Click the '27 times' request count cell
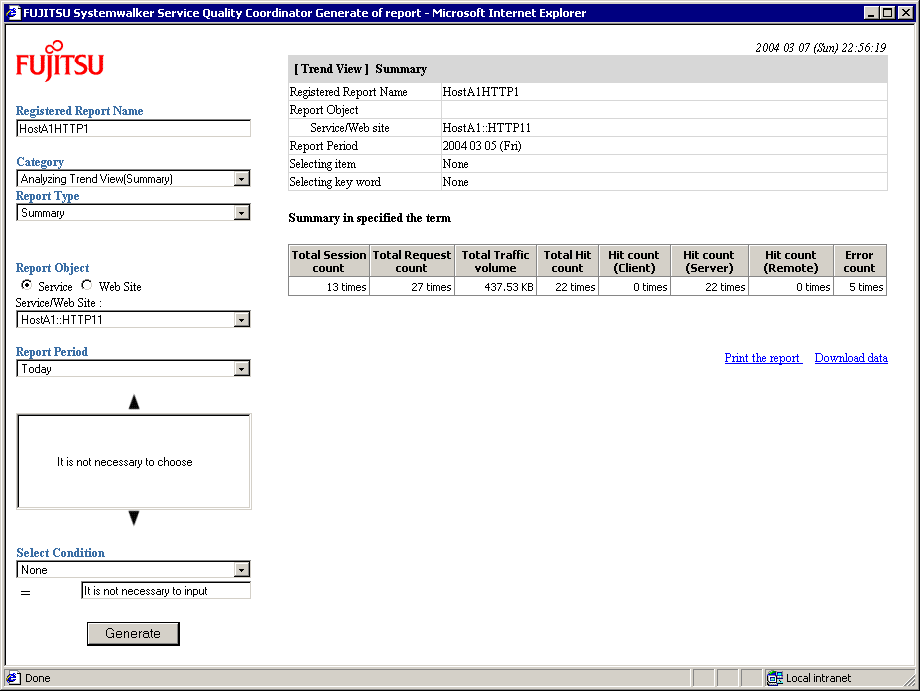This screenshot has width=920, height=691. pos(412,286)
